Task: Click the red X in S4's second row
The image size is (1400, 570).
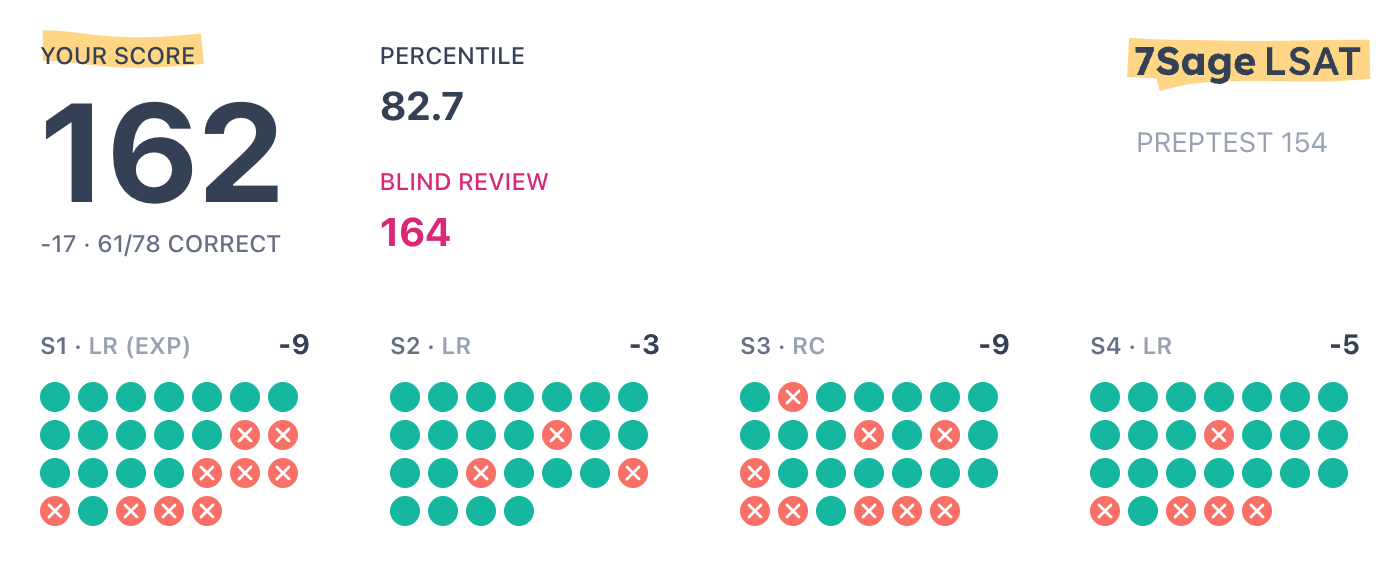Action: pos(1219,435)
